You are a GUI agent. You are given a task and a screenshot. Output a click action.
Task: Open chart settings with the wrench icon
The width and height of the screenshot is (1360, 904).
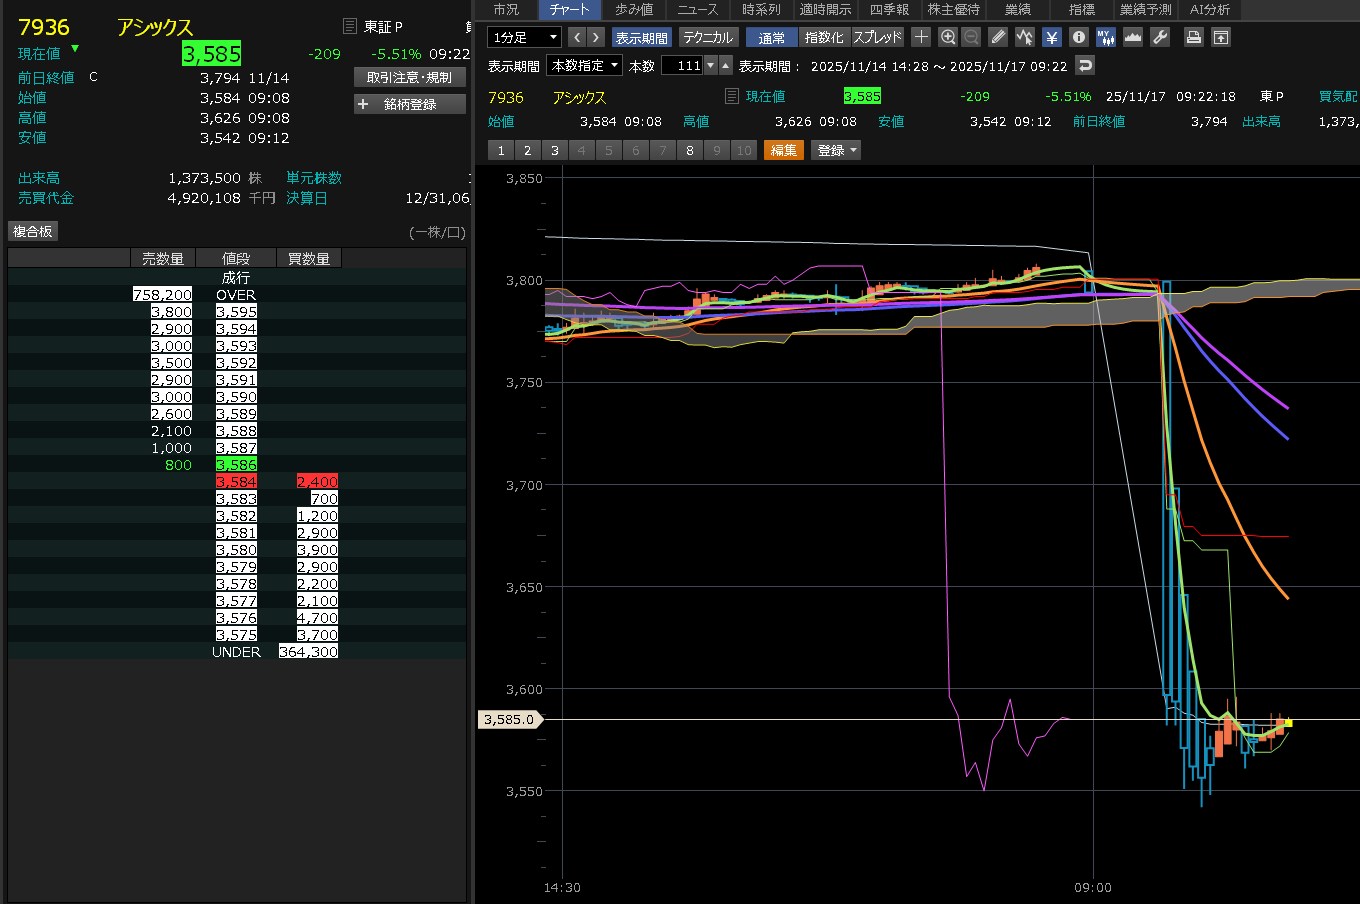coord(1160,37)
